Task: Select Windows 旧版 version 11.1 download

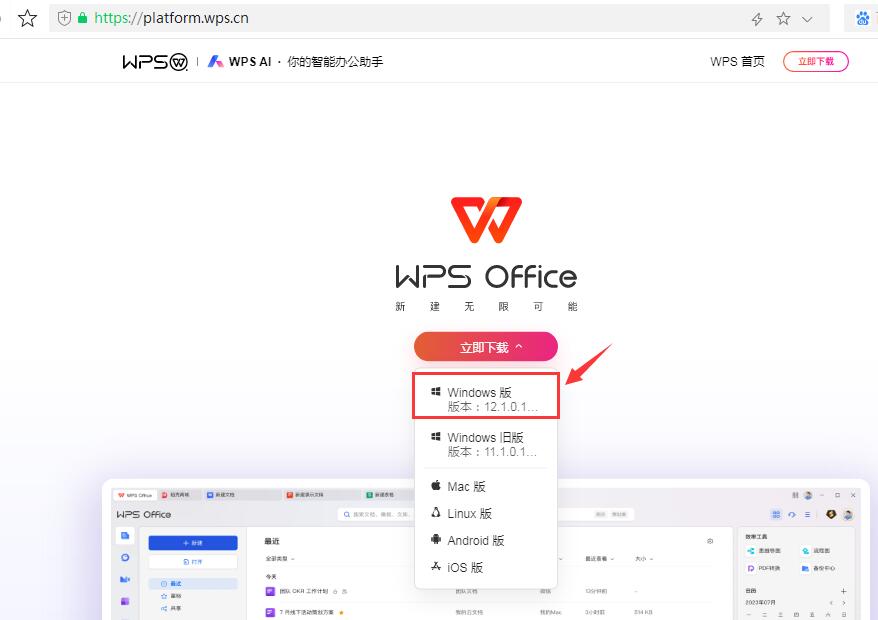Action: point(486,444)
